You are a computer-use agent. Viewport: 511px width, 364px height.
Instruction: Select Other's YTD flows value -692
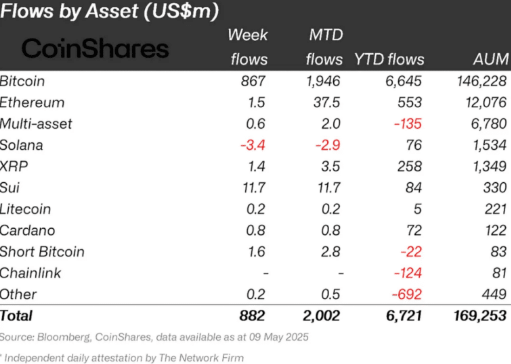click(407, 294)
